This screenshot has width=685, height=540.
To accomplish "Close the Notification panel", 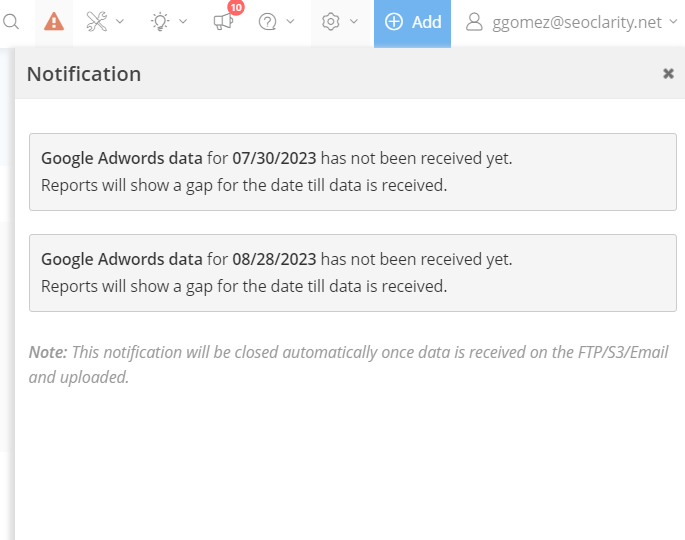I will click(x=668, y=74).
